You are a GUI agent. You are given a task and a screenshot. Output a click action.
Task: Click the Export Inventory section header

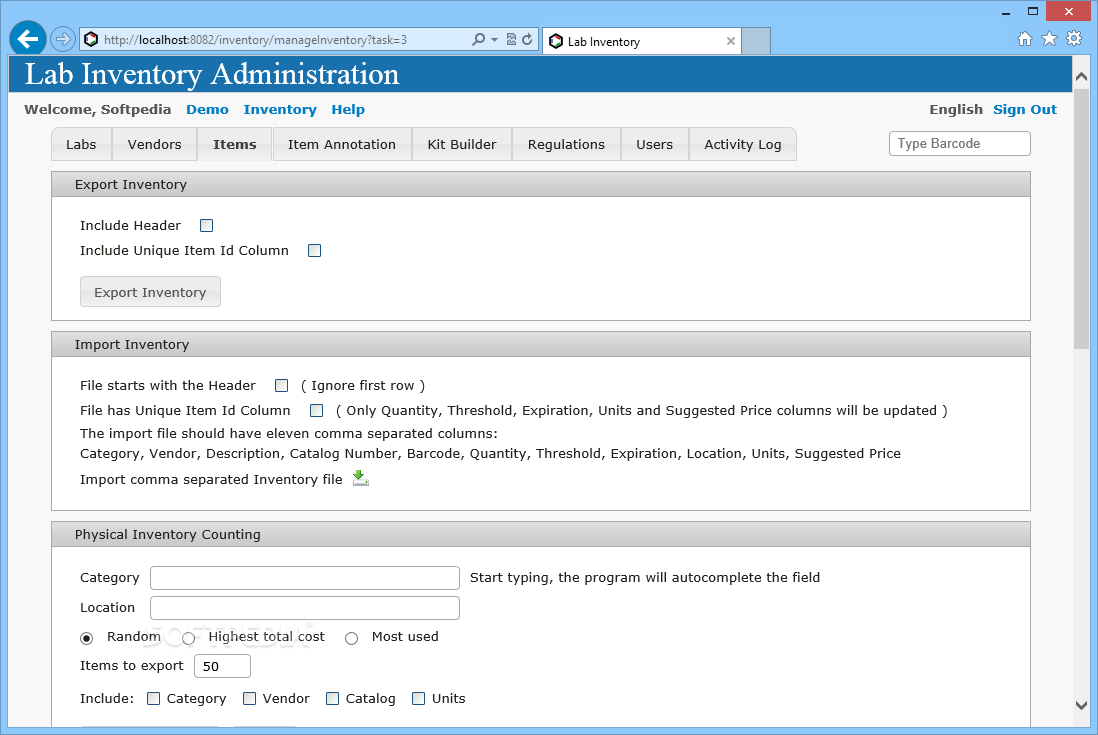click(x=541, y=185)
